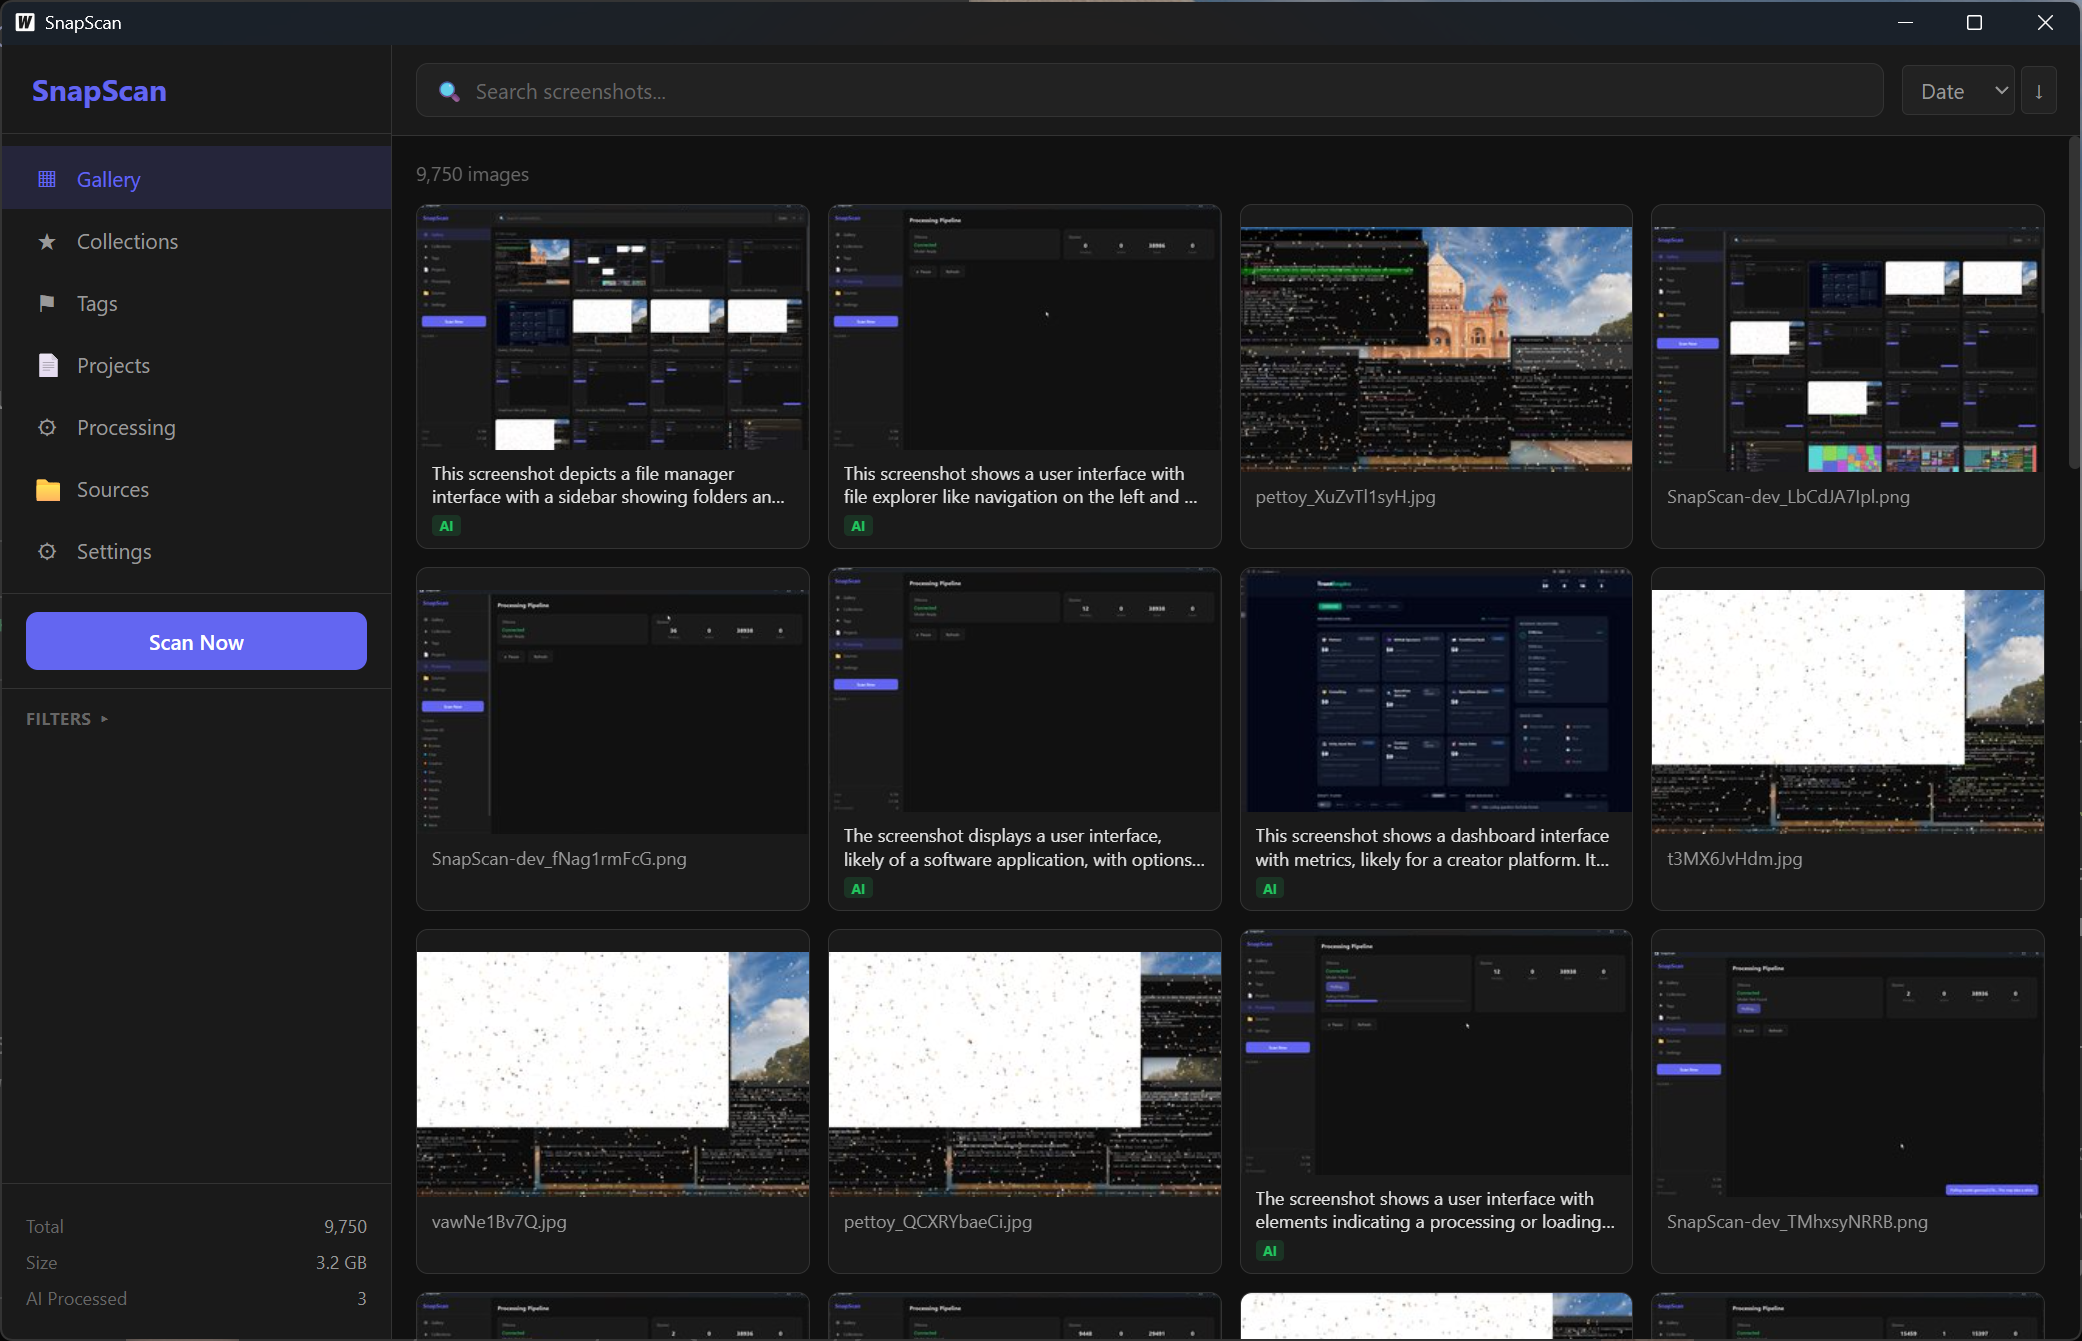Click the Projects document icon

pos(46,365)
